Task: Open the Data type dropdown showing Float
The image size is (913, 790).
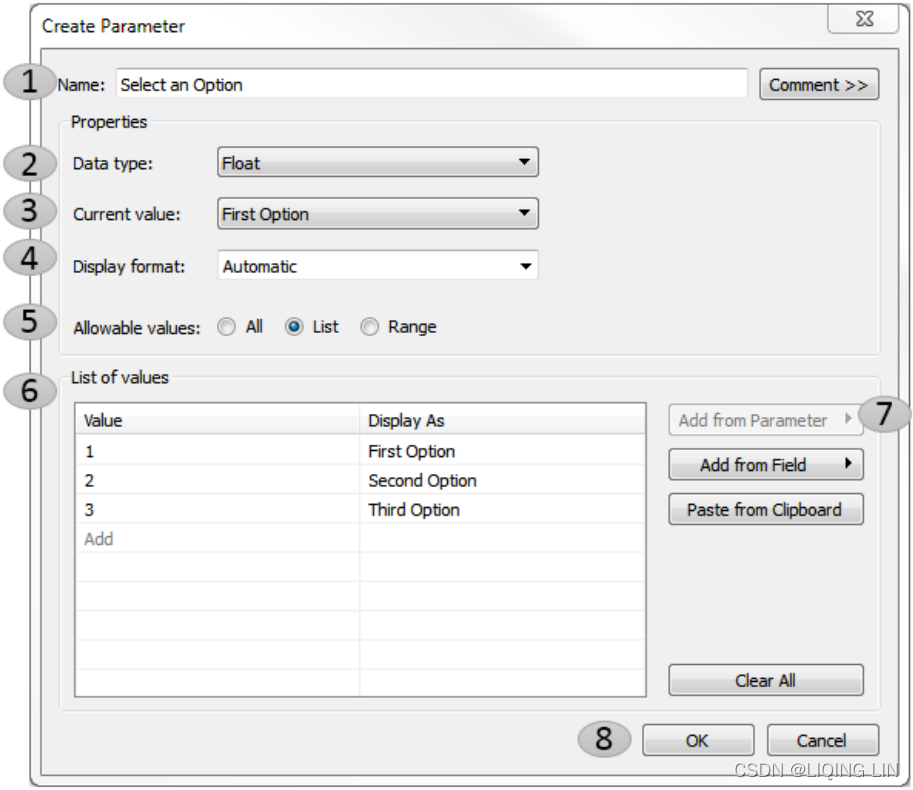Action: coord(378,162)
